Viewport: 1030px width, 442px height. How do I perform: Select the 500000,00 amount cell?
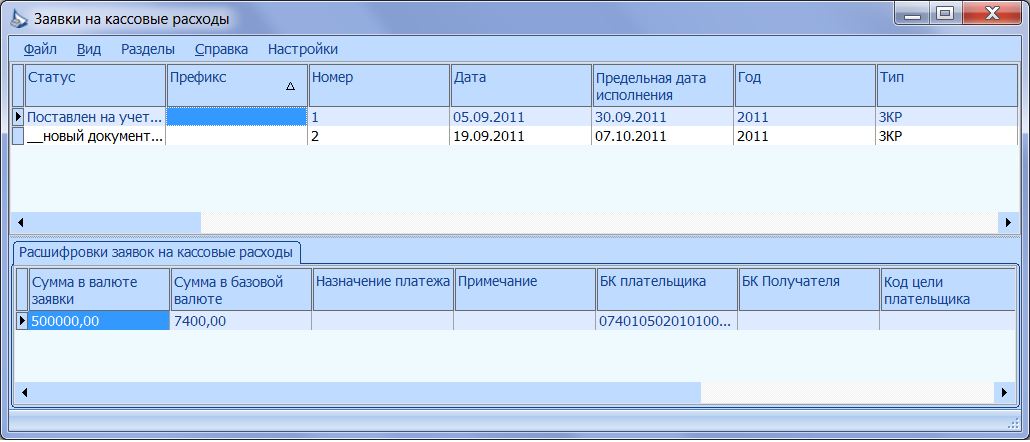pyautogui.click(x=99, y=320)
